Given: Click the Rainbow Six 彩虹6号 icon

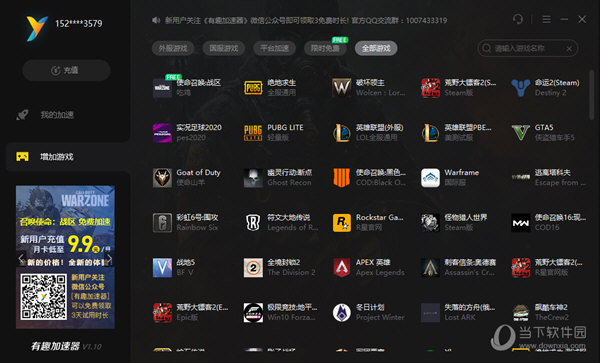Looking at the screenshot, I should (162, 223).
